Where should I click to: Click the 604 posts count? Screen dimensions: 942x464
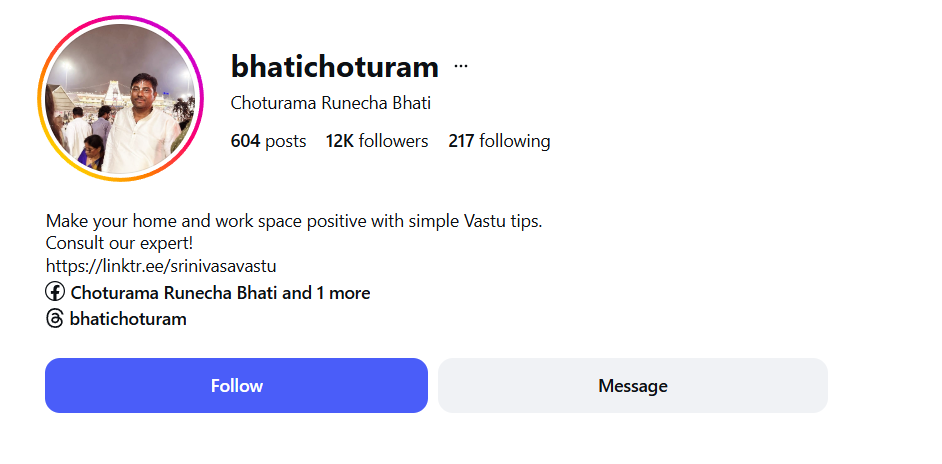268,141
